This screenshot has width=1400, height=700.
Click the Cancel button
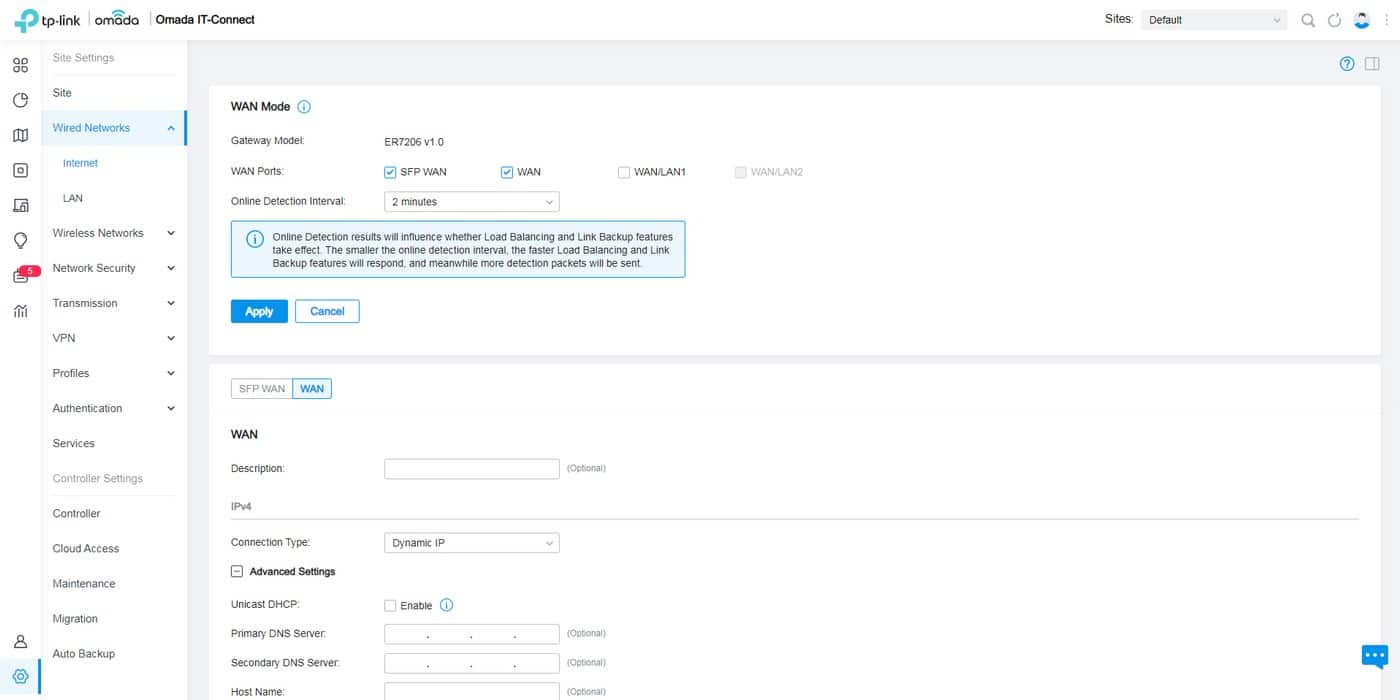(327, 311)
